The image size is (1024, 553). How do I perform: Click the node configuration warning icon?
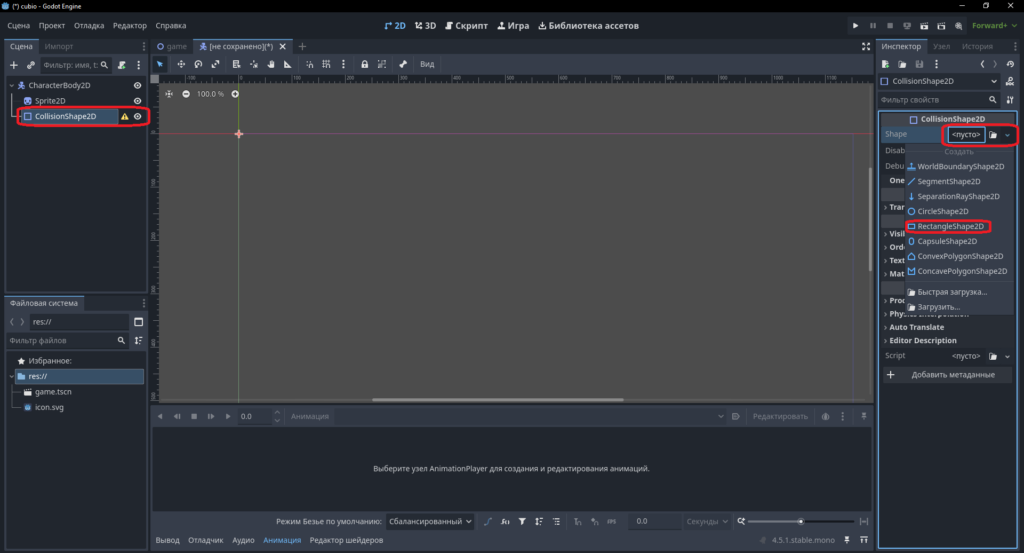[x=124, y=116]
